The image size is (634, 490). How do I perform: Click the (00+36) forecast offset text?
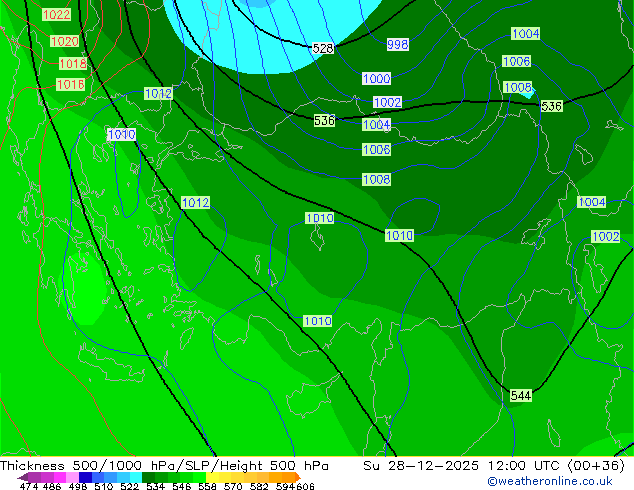tap(596, 465)
